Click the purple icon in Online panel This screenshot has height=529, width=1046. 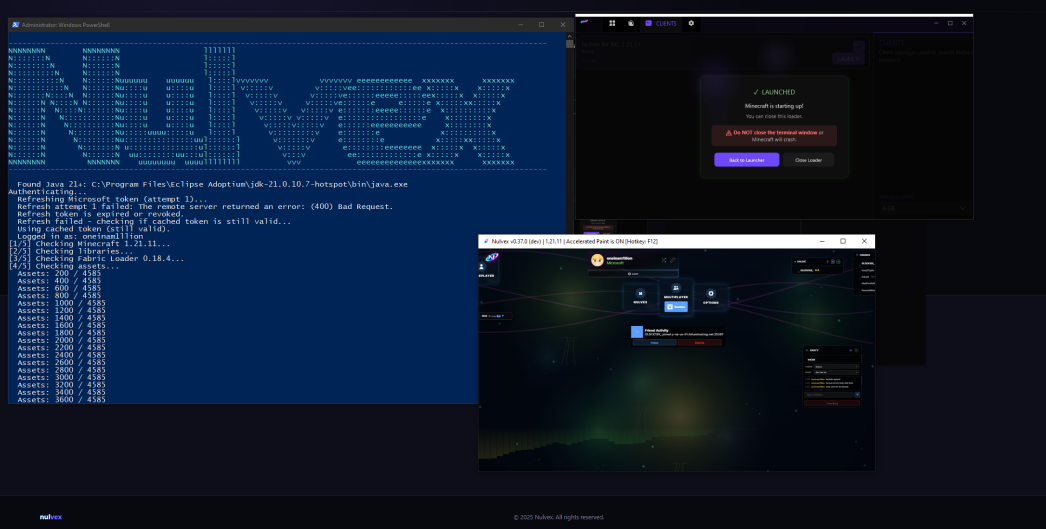[x=833, y=261]
